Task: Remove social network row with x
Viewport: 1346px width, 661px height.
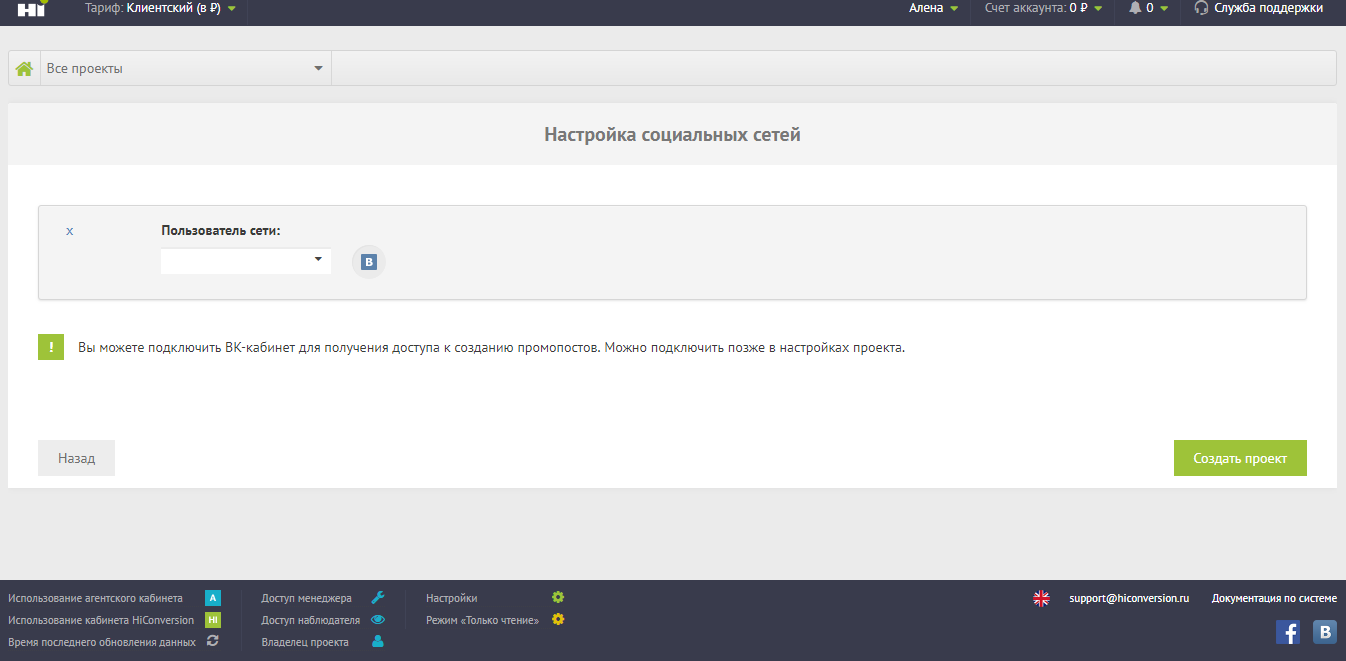Action: point(70,230)
